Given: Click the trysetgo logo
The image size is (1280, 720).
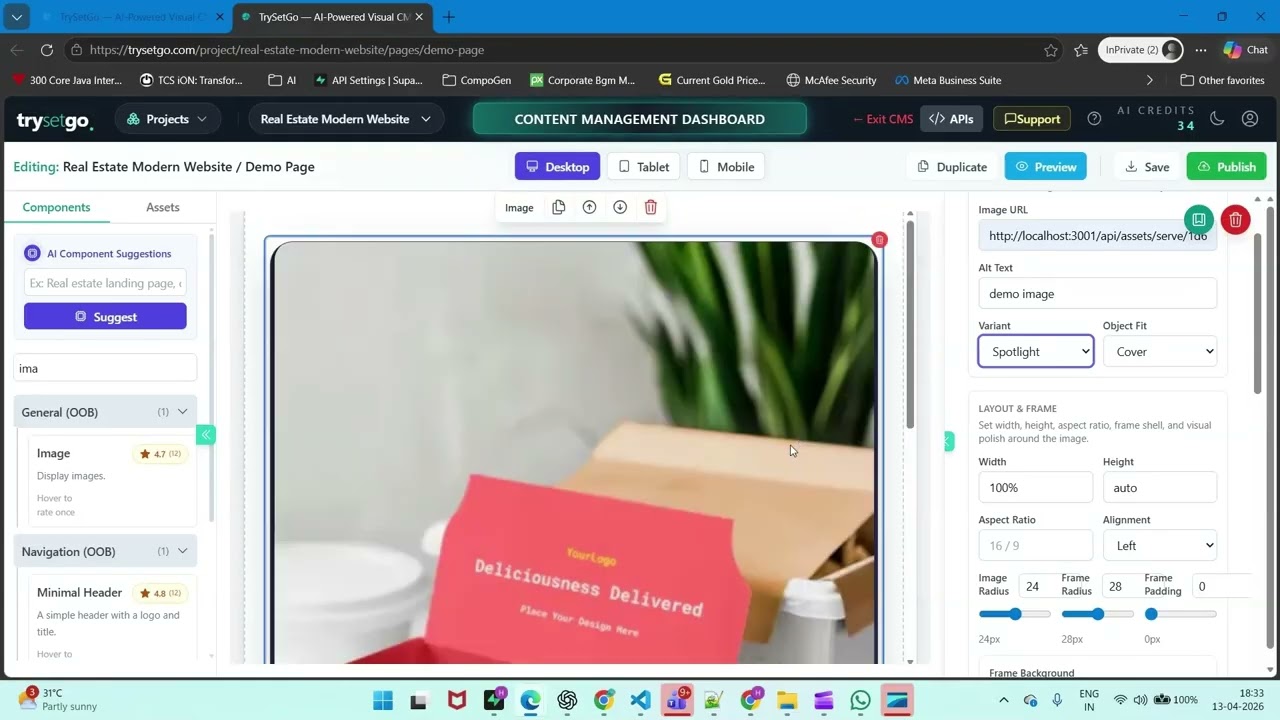Looking at the screenshot, I should [54, 120].
